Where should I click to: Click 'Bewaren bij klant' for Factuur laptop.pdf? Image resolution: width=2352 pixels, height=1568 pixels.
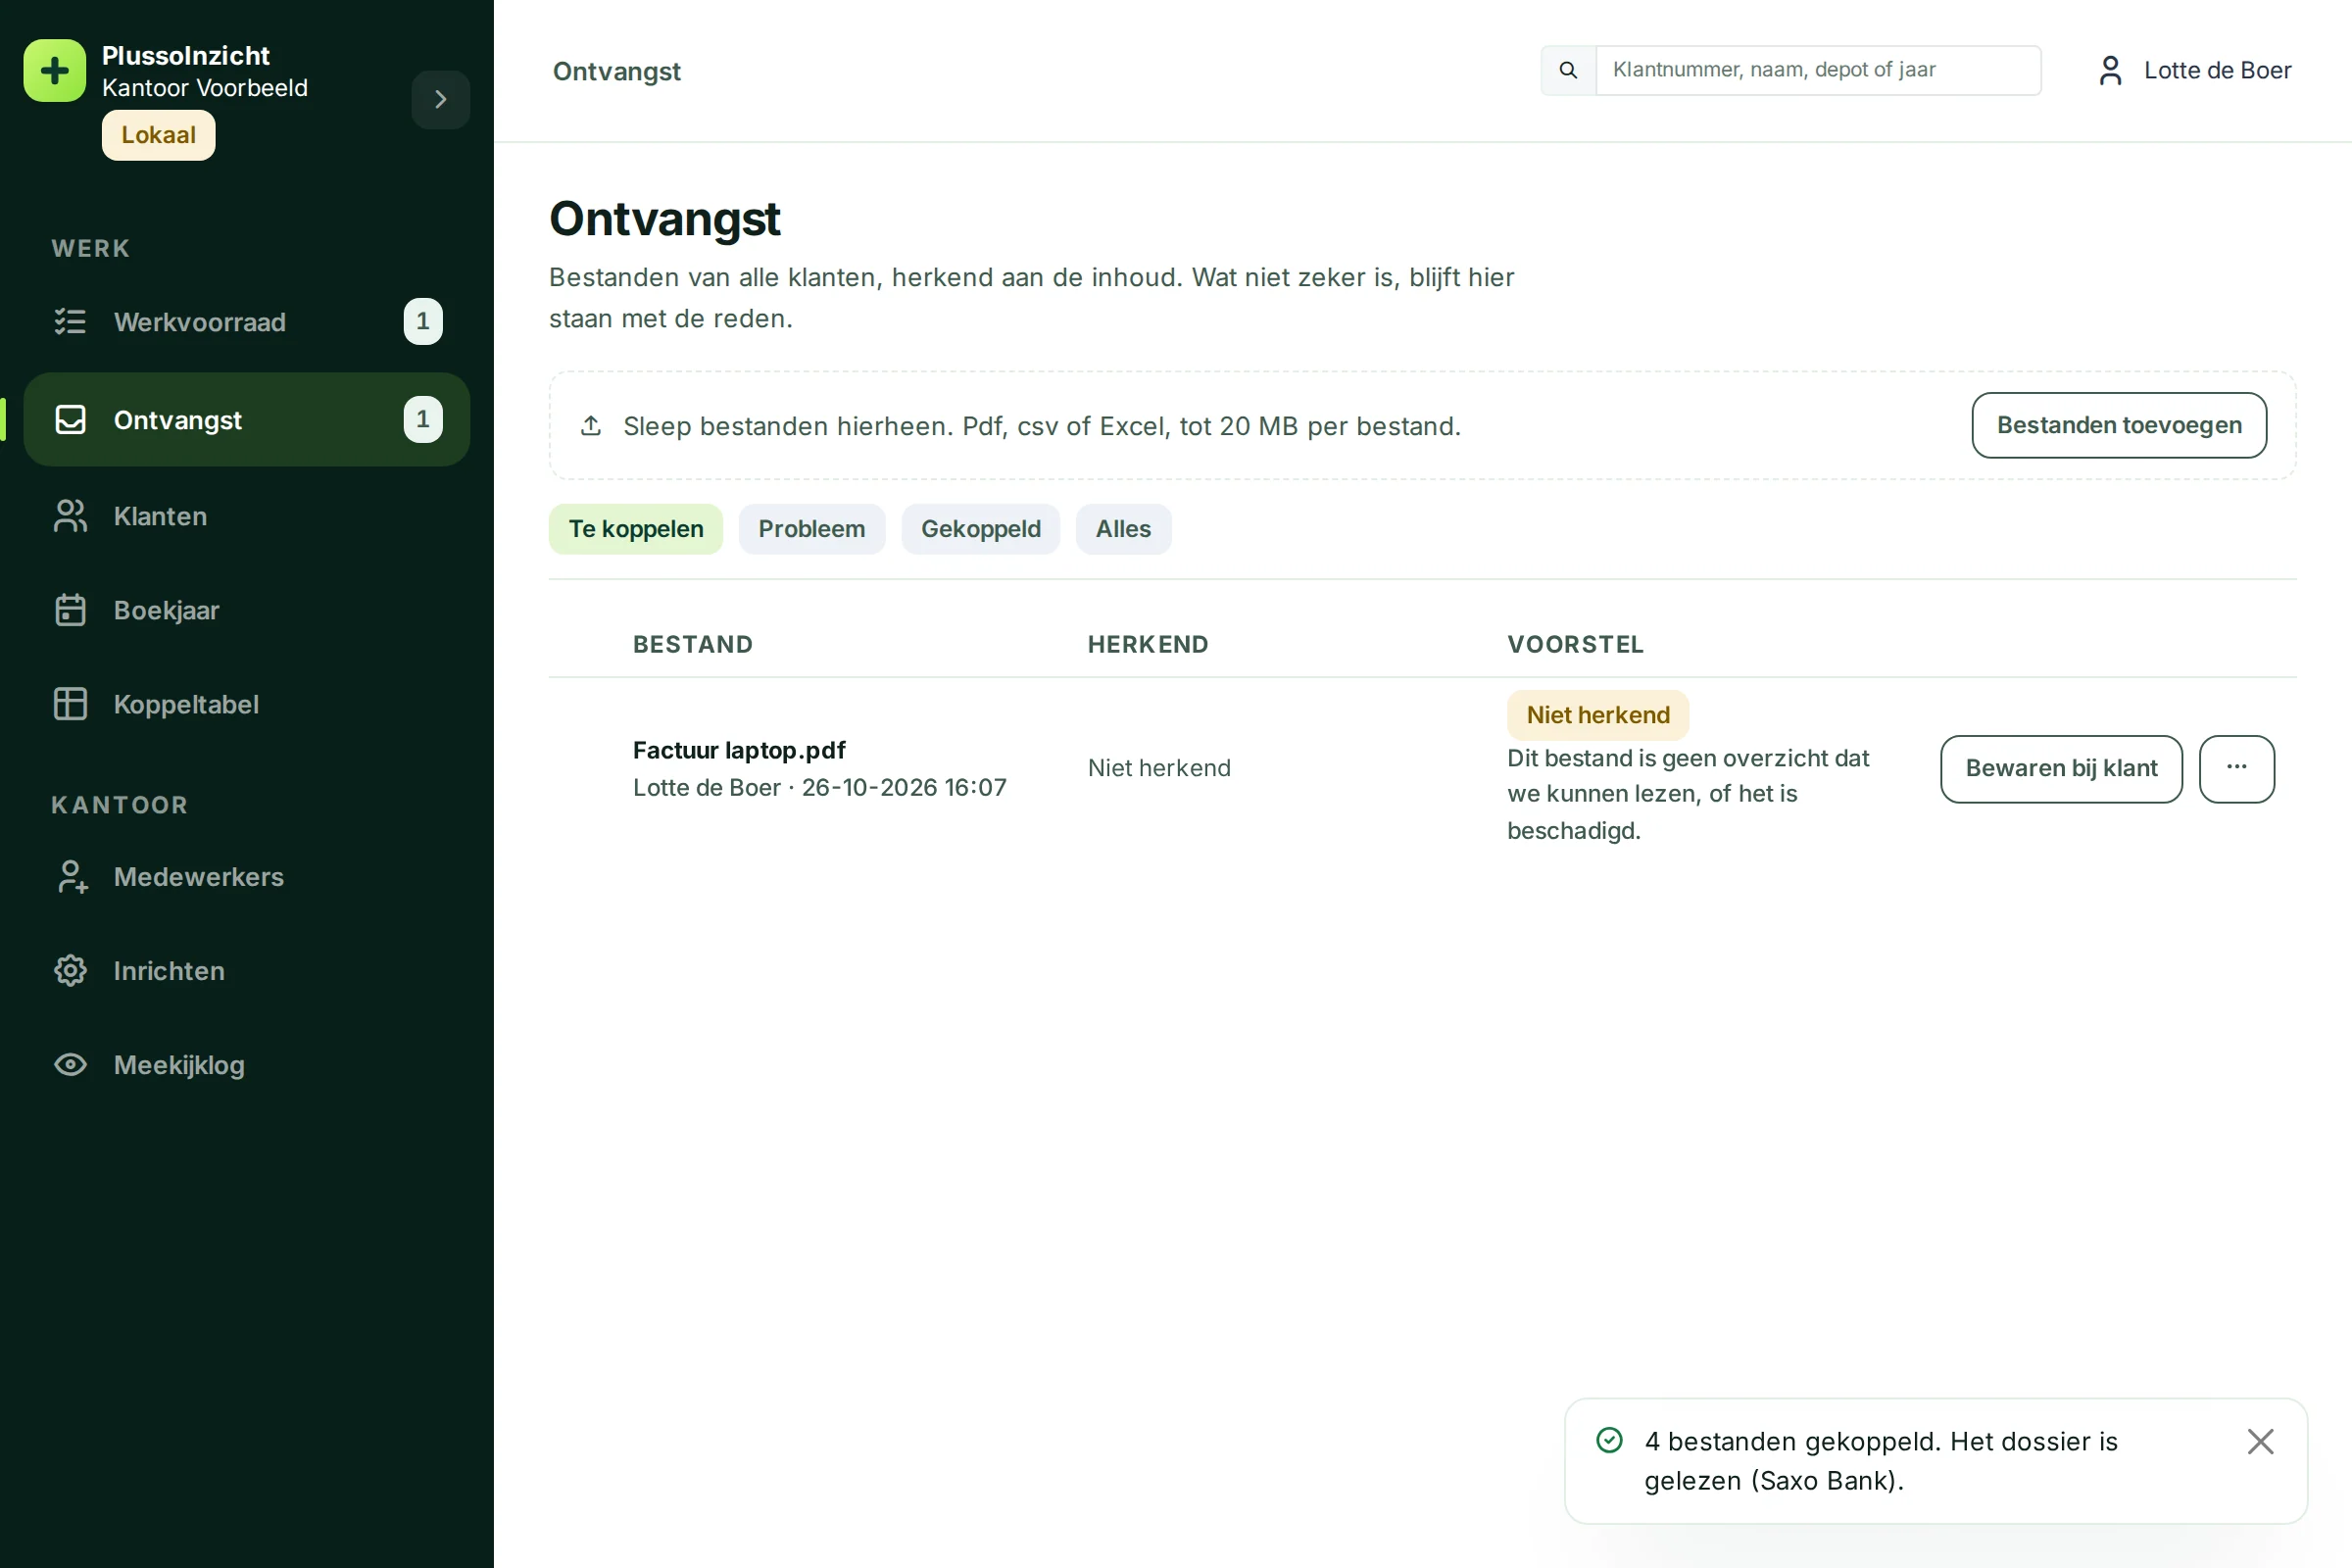click(2061, 769)
